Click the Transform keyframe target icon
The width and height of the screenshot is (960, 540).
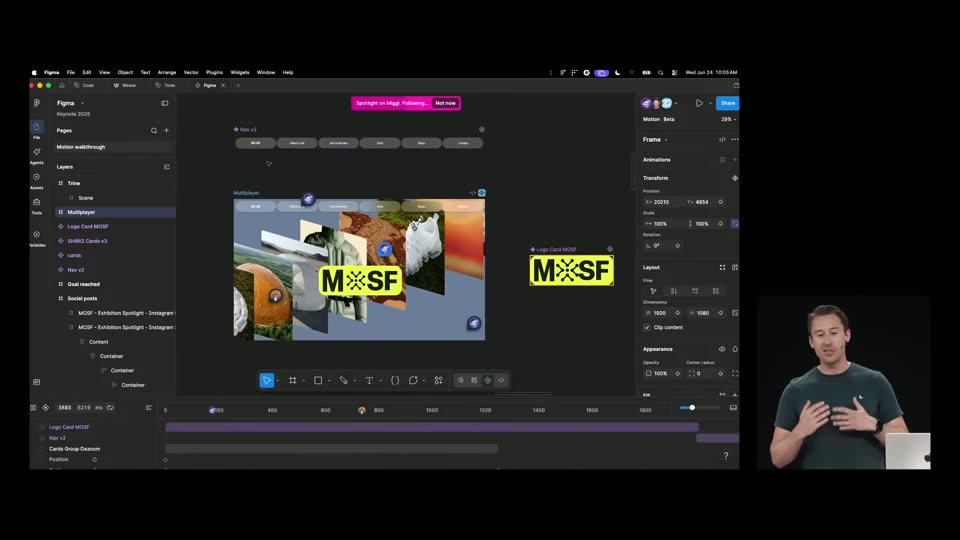(735, 178)
